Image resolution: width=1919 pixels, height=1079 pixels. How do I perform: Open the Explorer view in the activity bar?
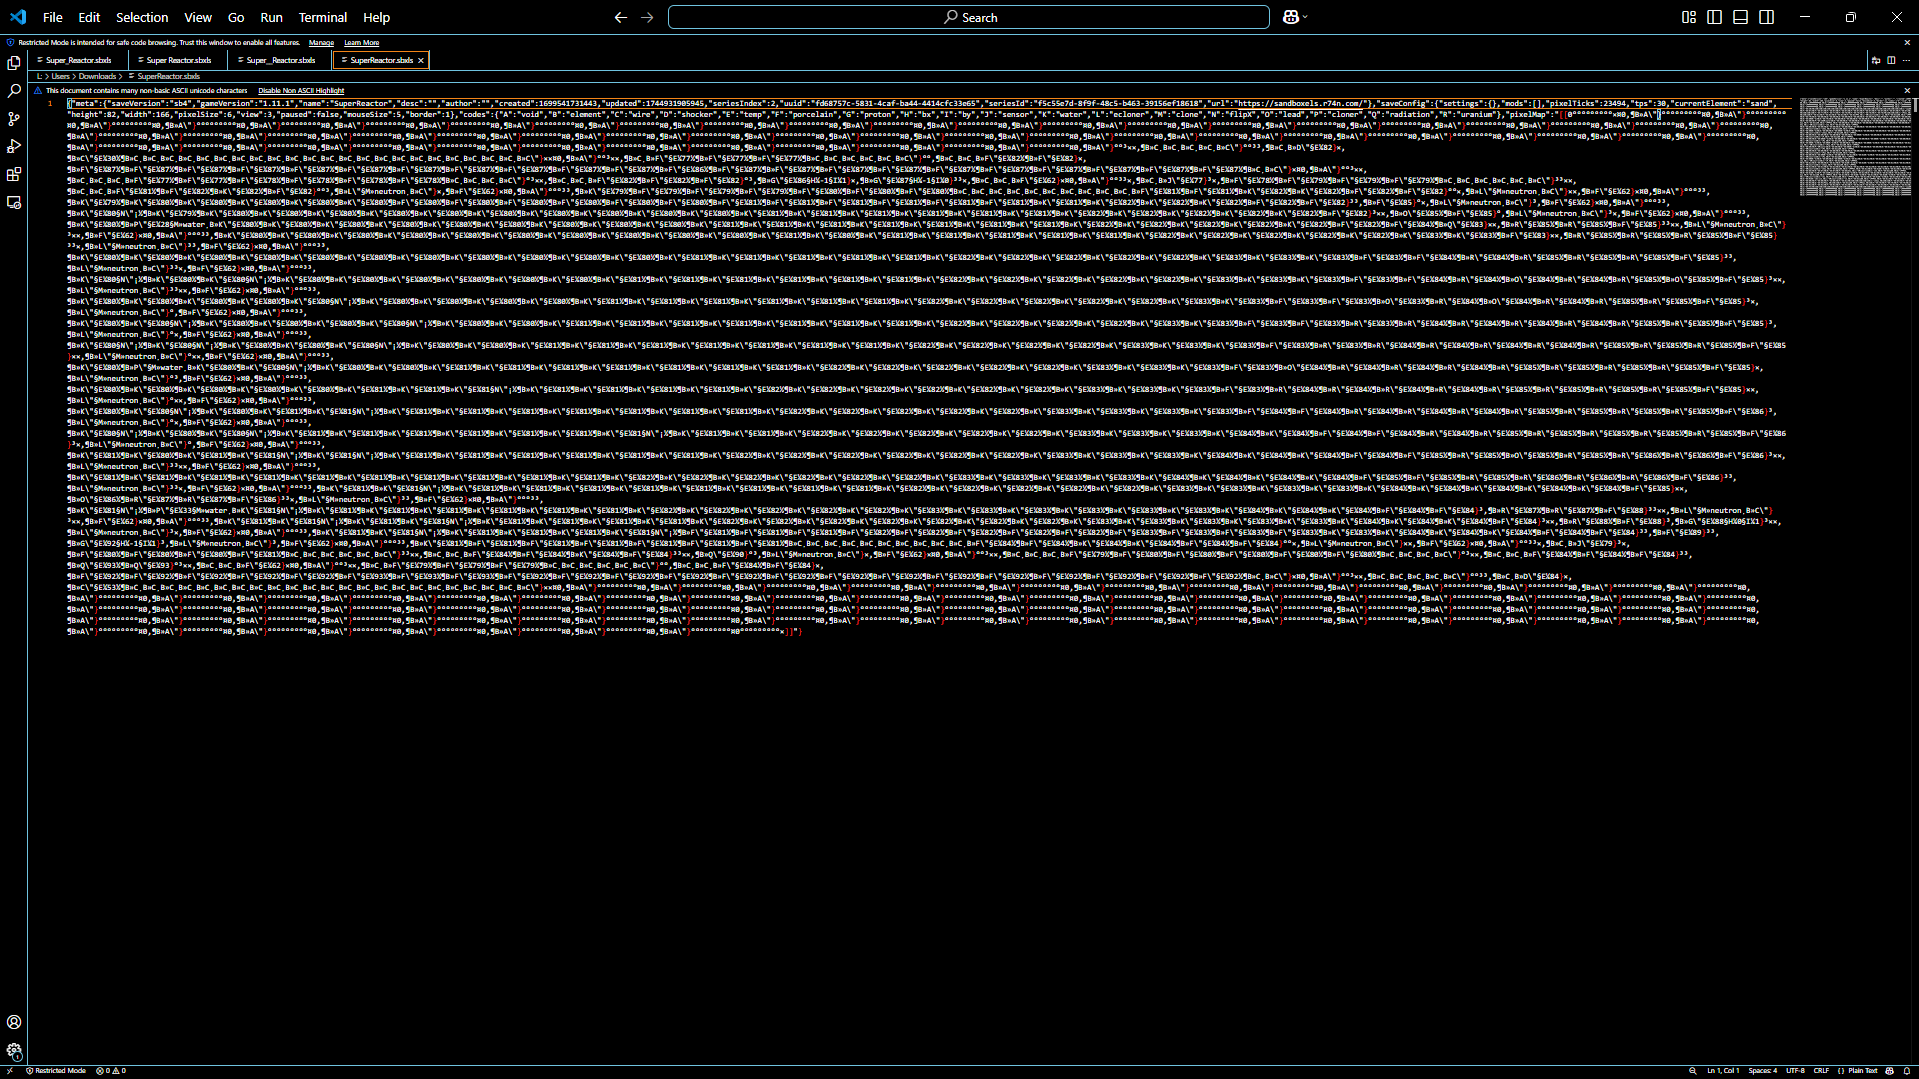(x=14, y=63)
